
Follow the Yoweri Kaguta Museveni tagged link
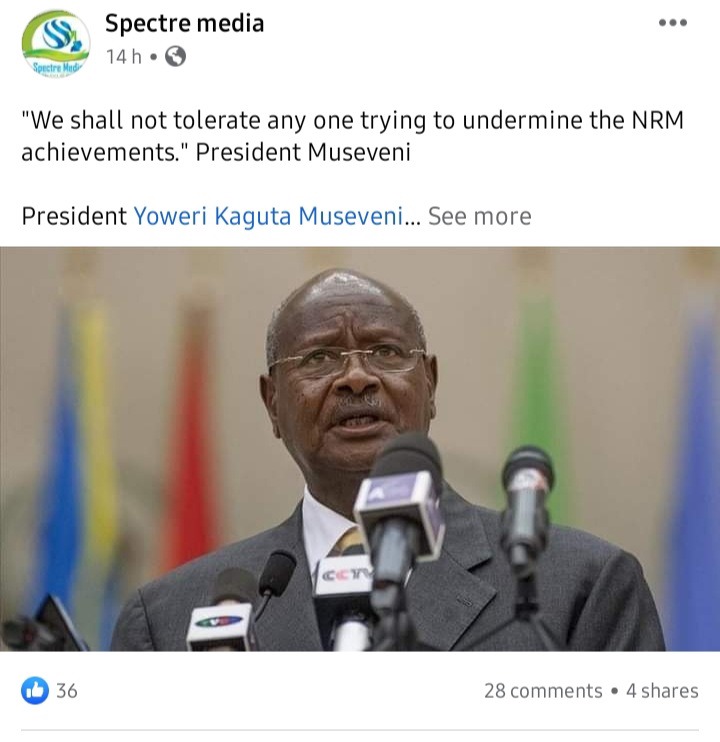point(268,216)
